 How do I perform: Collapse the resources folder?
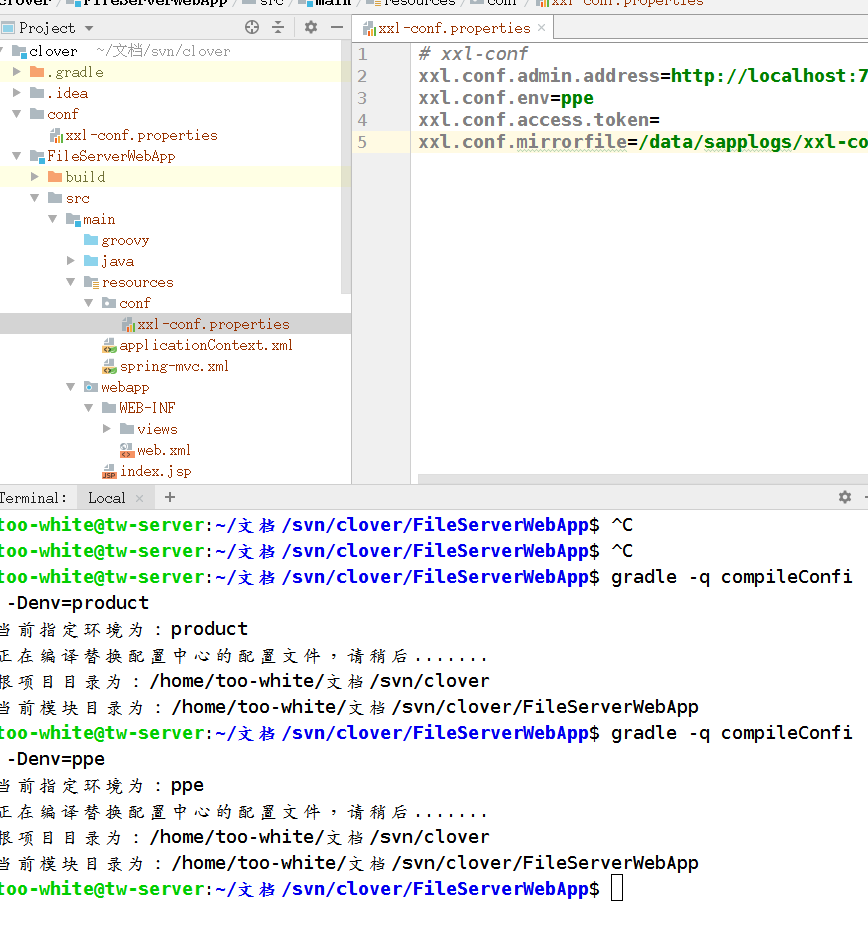(71, 282)
